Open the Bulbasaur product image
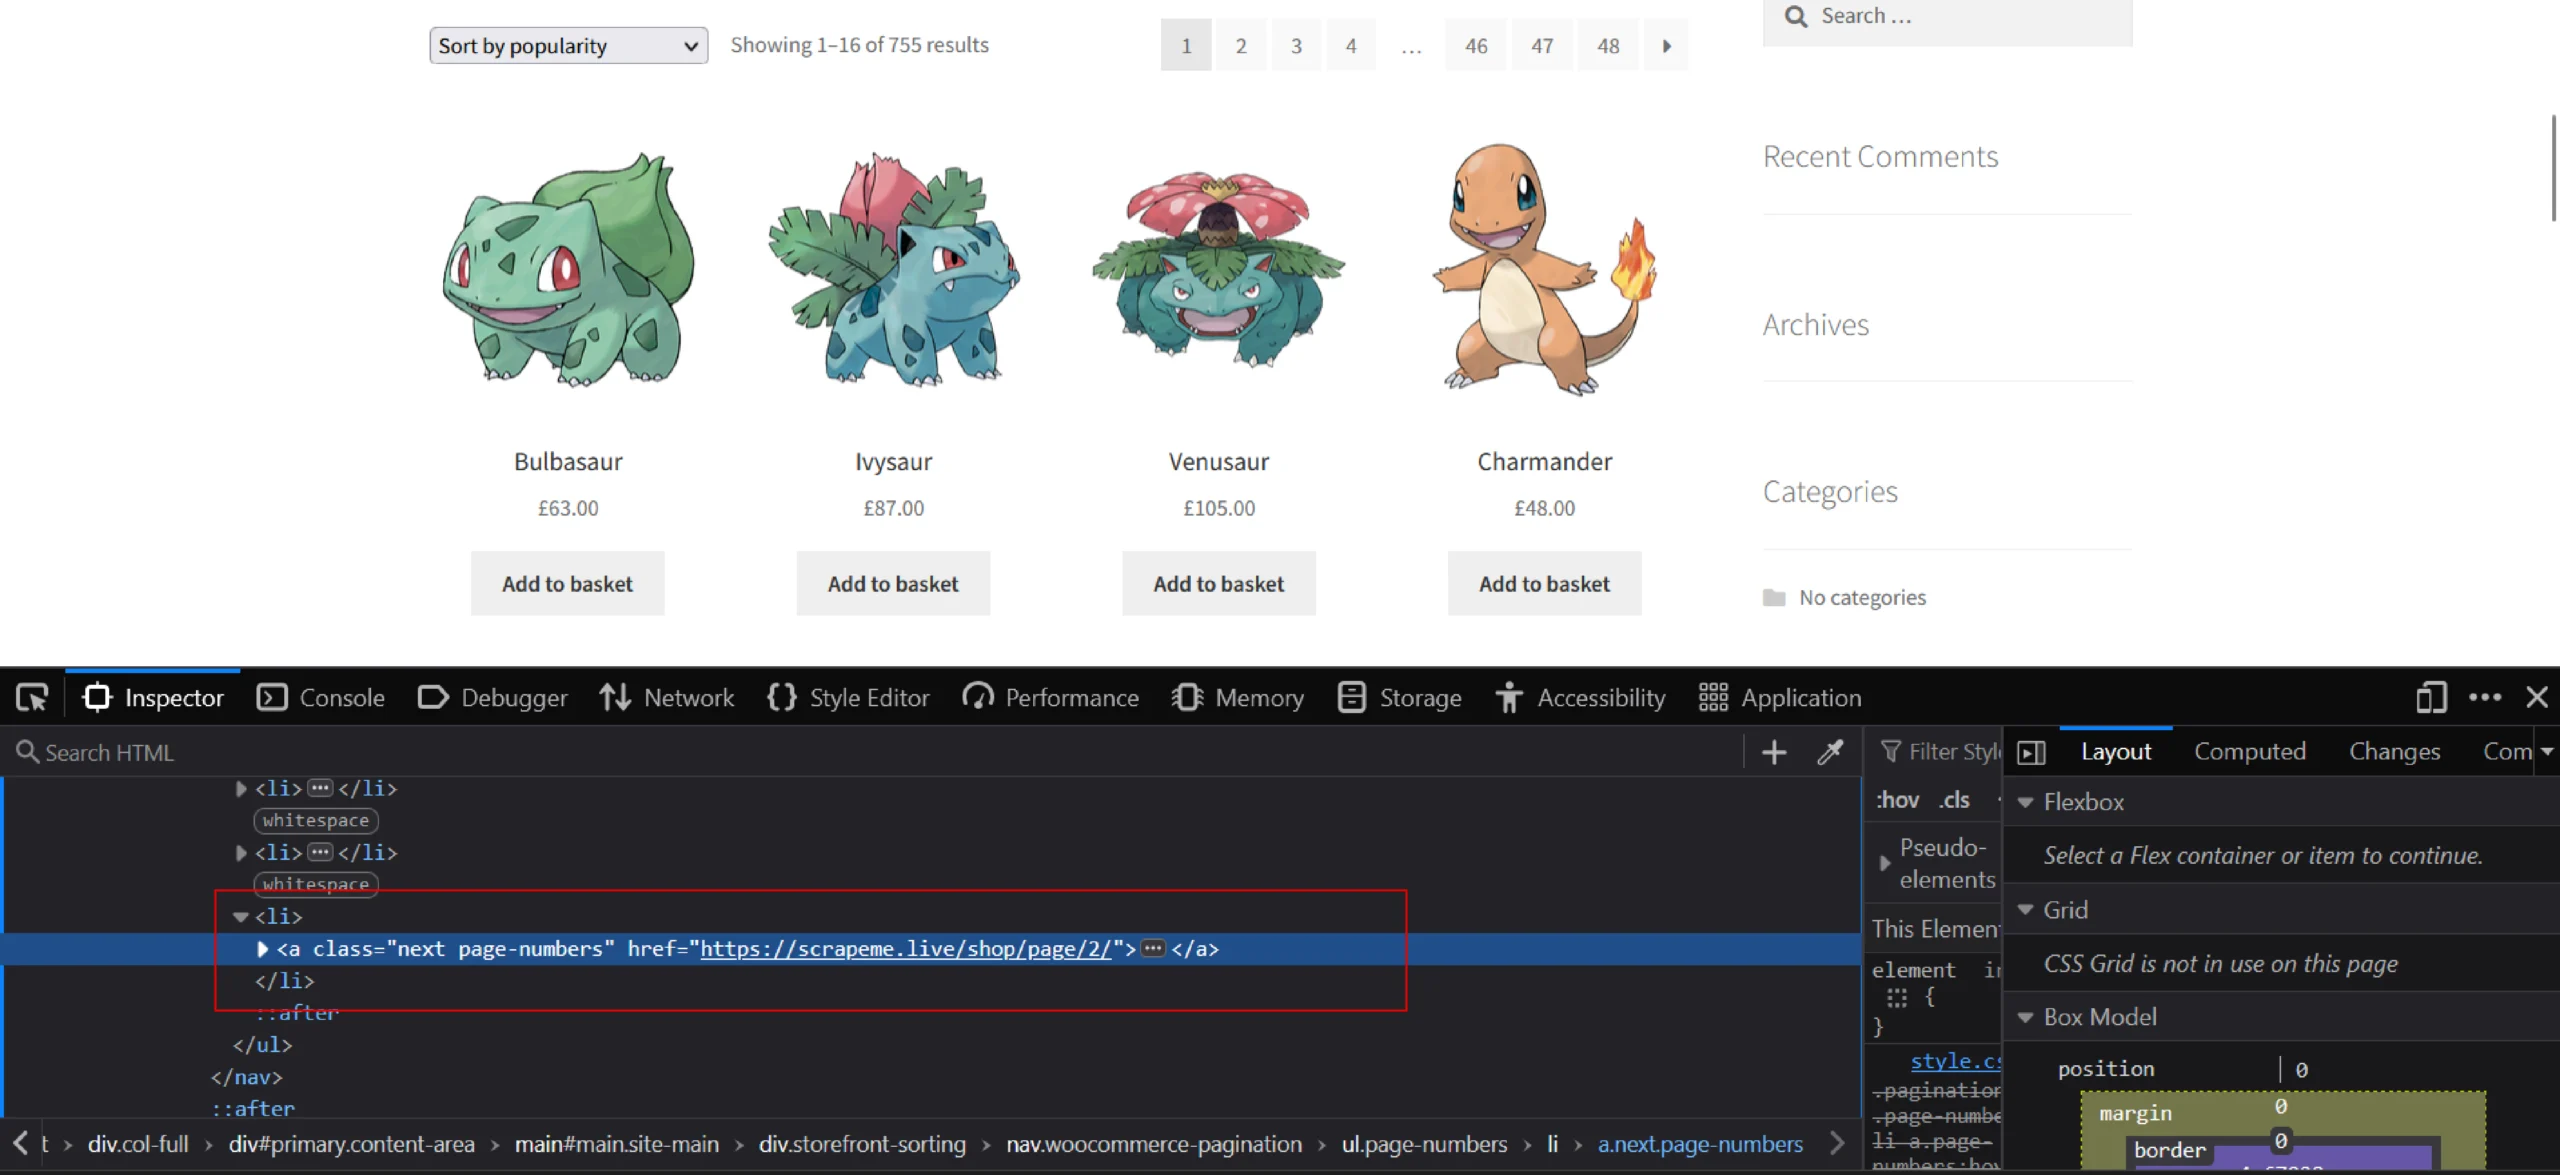 [568, 268]
